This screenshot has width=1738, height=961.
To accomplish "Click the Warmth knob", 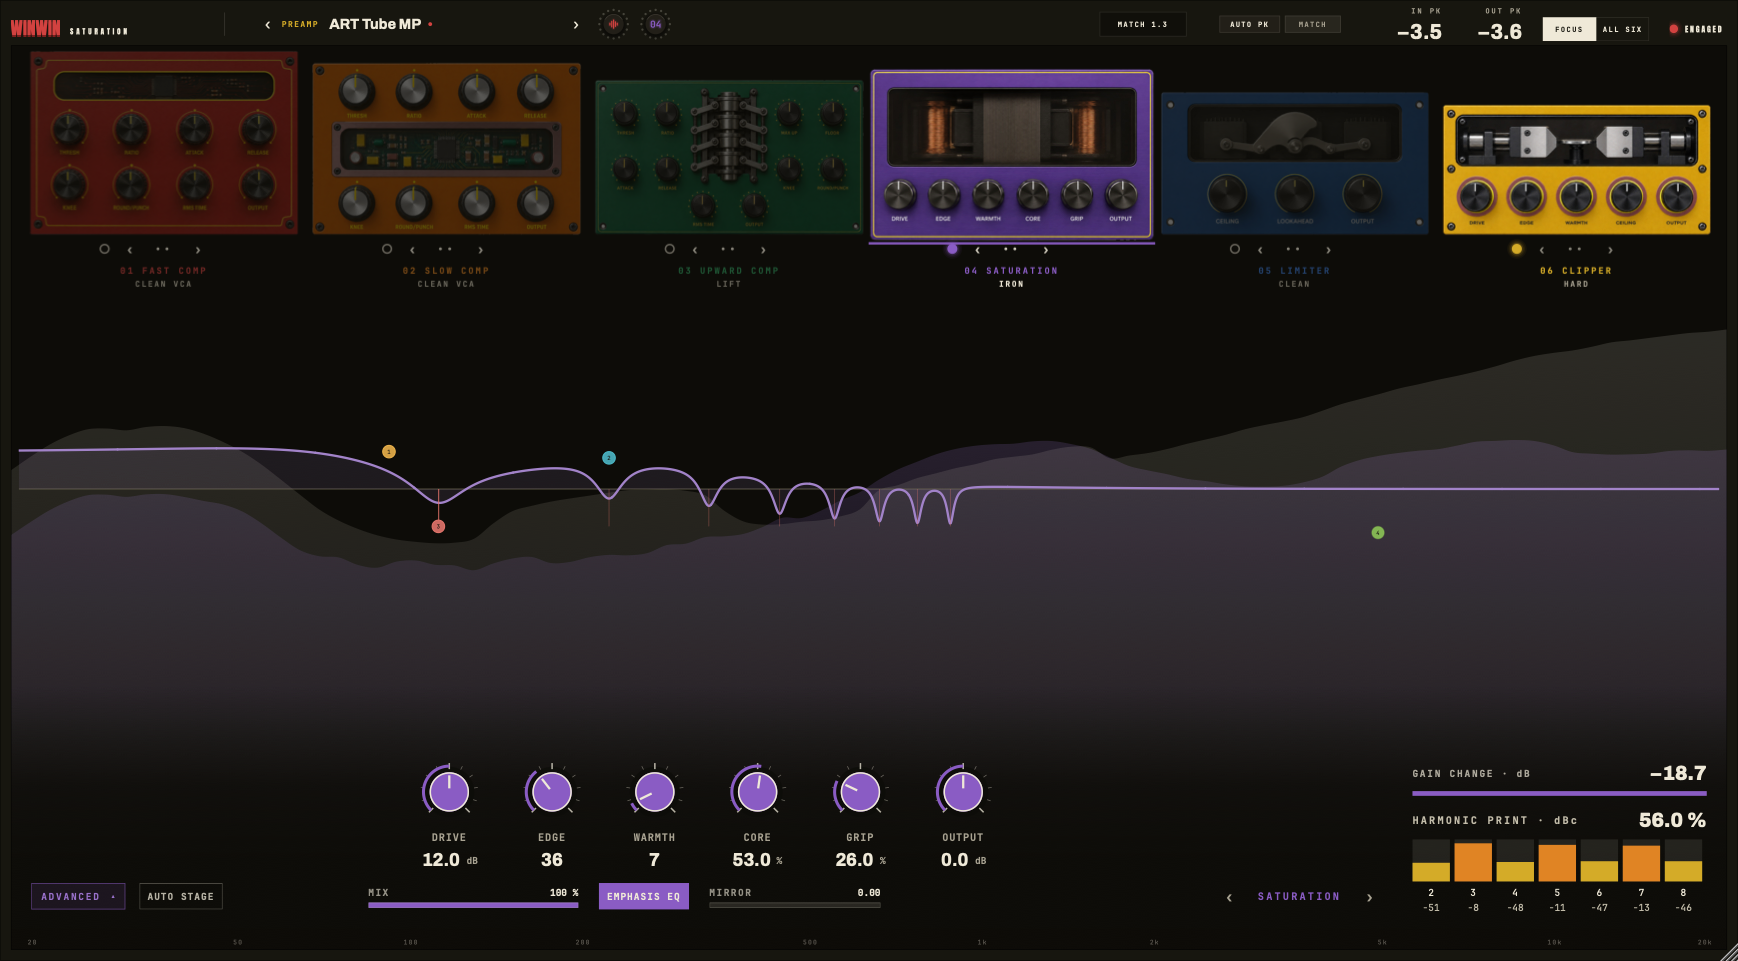I will coord(655,792).
